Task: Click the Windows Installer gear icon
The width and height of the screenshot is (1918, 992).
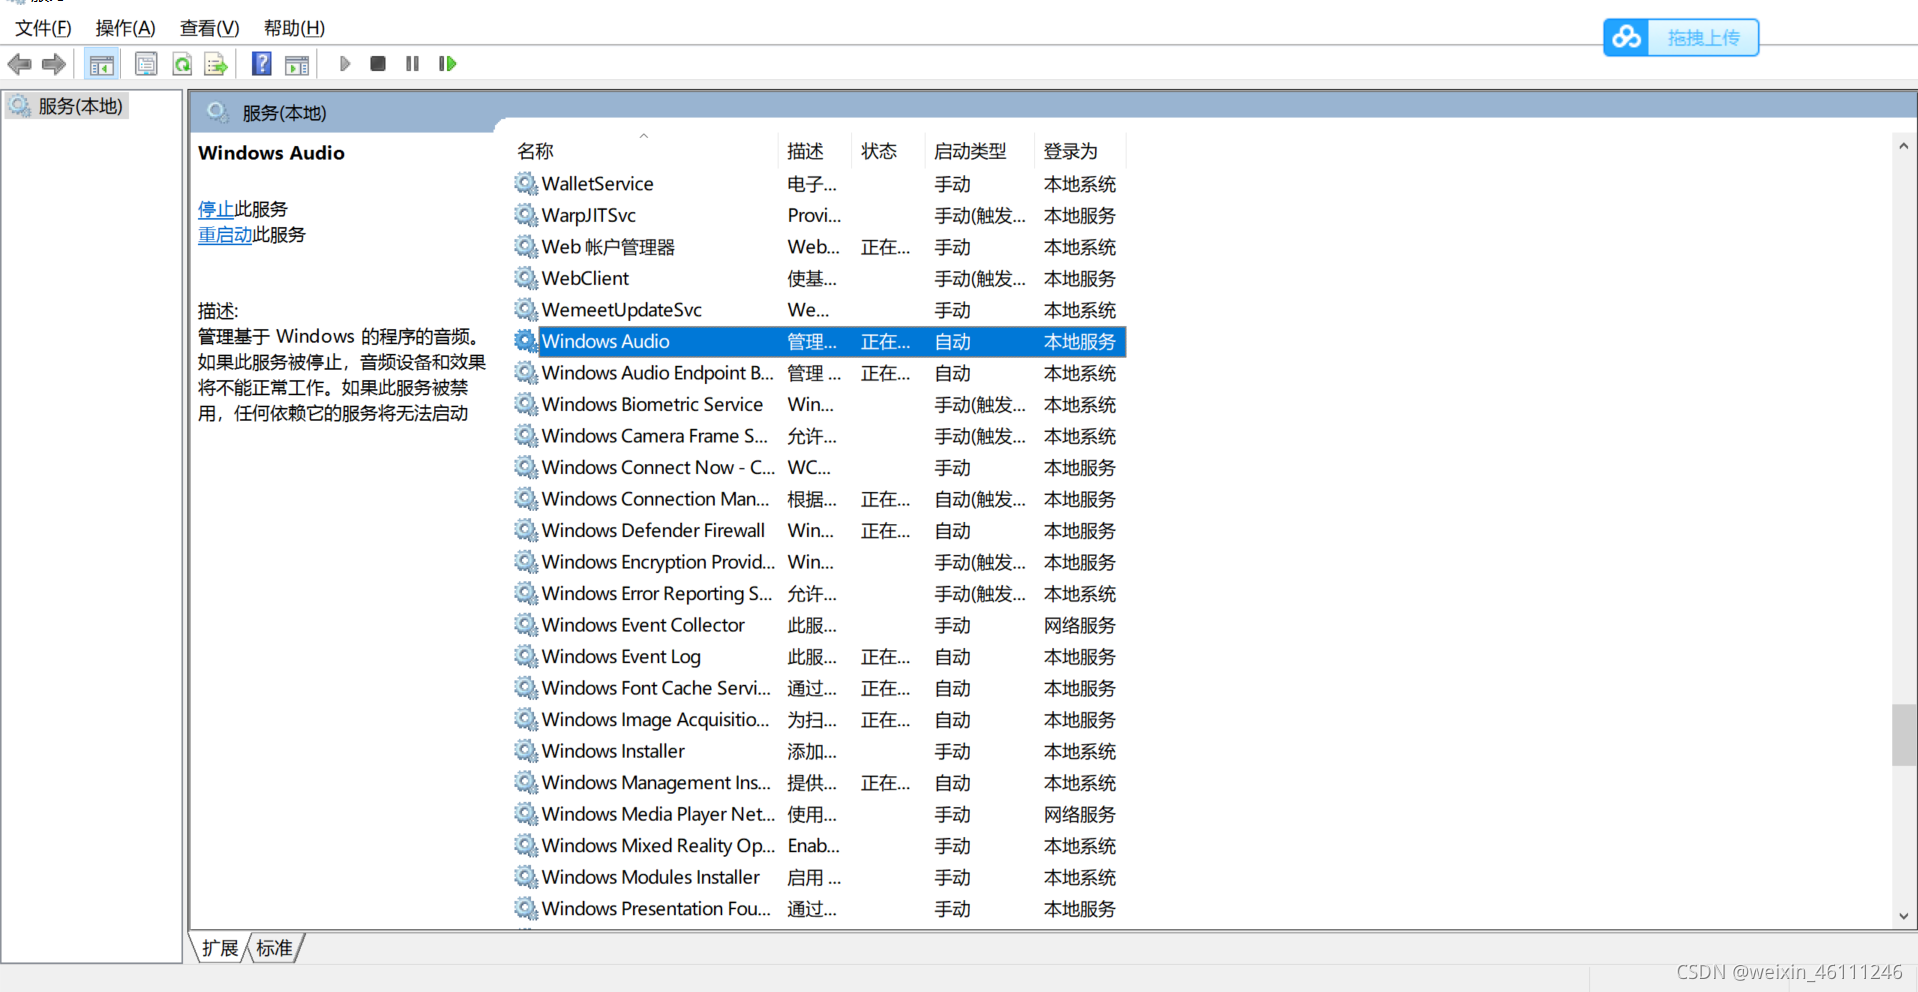Action: [526, 751]
